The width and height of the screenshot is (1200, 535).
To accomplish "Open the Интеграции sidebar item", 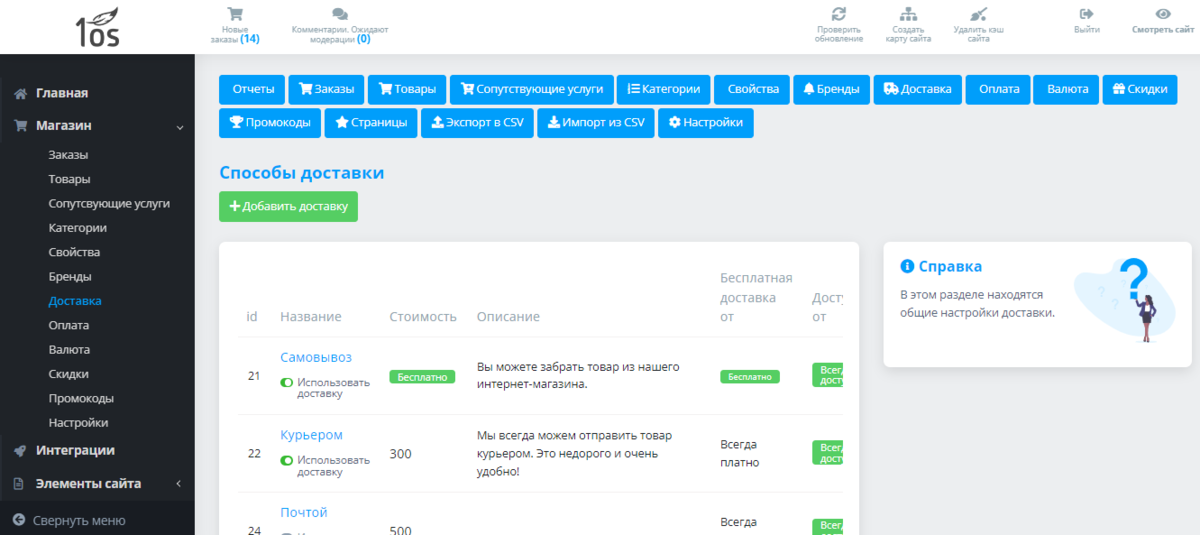I will pyautogui.click(x=75, y=450).
